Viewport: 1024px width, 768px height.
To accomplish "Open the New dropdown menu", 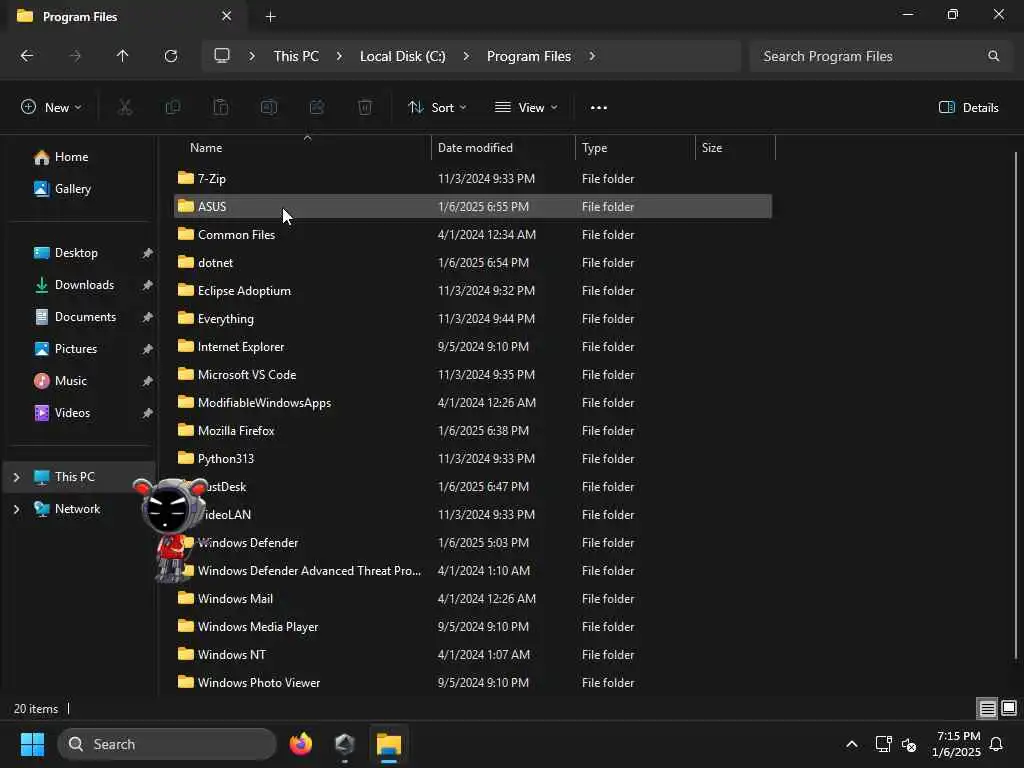I will click(x=51, y=108).
